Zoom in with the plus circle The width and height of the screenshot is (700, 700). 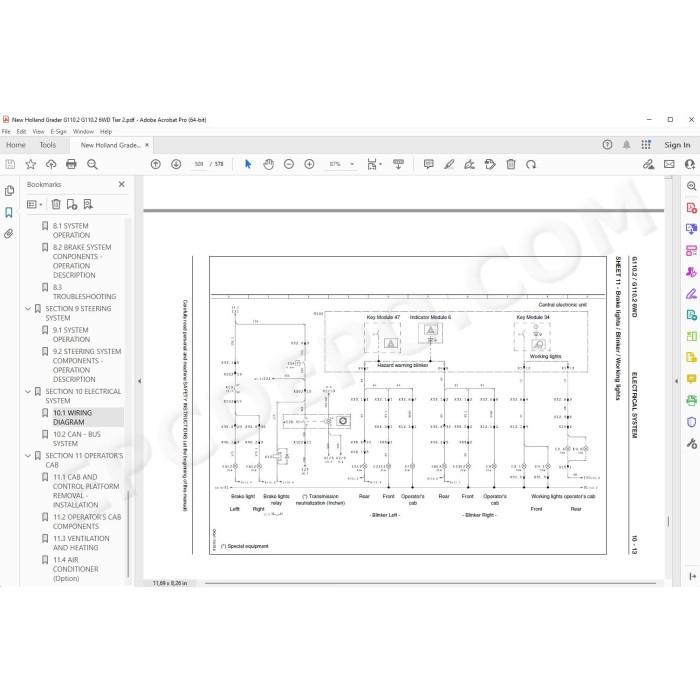tap(309, 164)
